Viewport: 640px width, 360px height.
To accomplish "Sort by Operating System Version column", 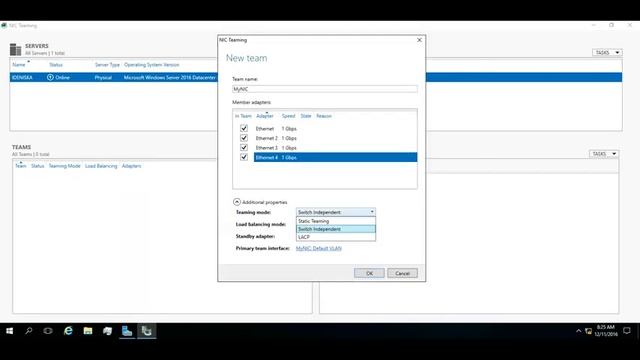I will tap(151, 64).
